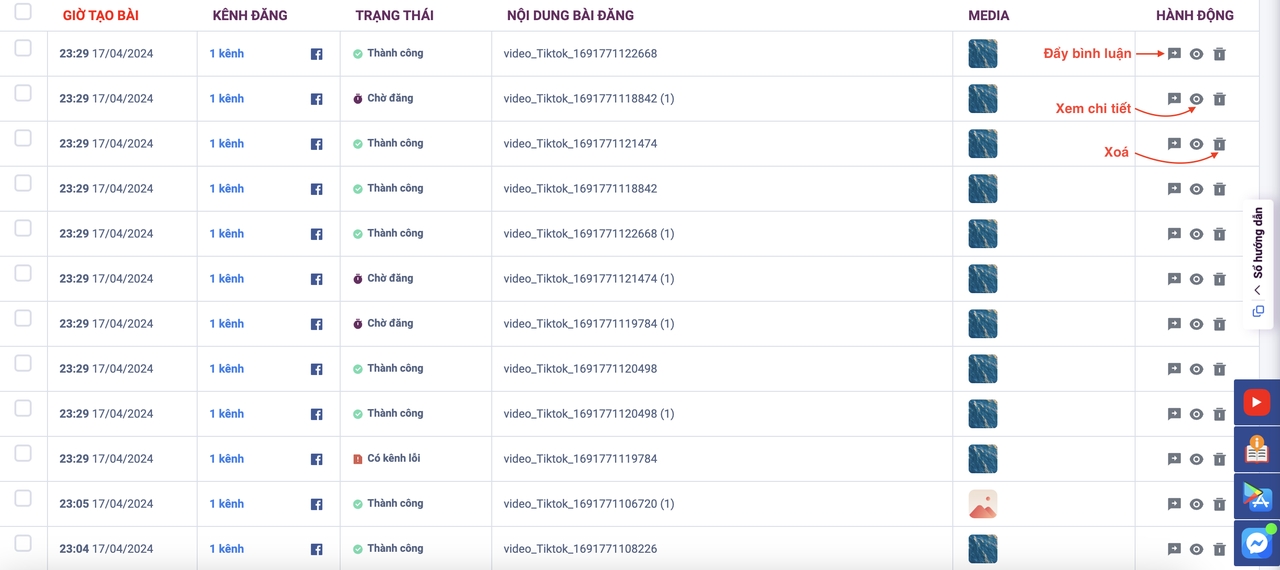Delete the video_Tiktok_1691771121474 post
1280x570 pixels.
pyautogui.click(x=1219, y=144)
